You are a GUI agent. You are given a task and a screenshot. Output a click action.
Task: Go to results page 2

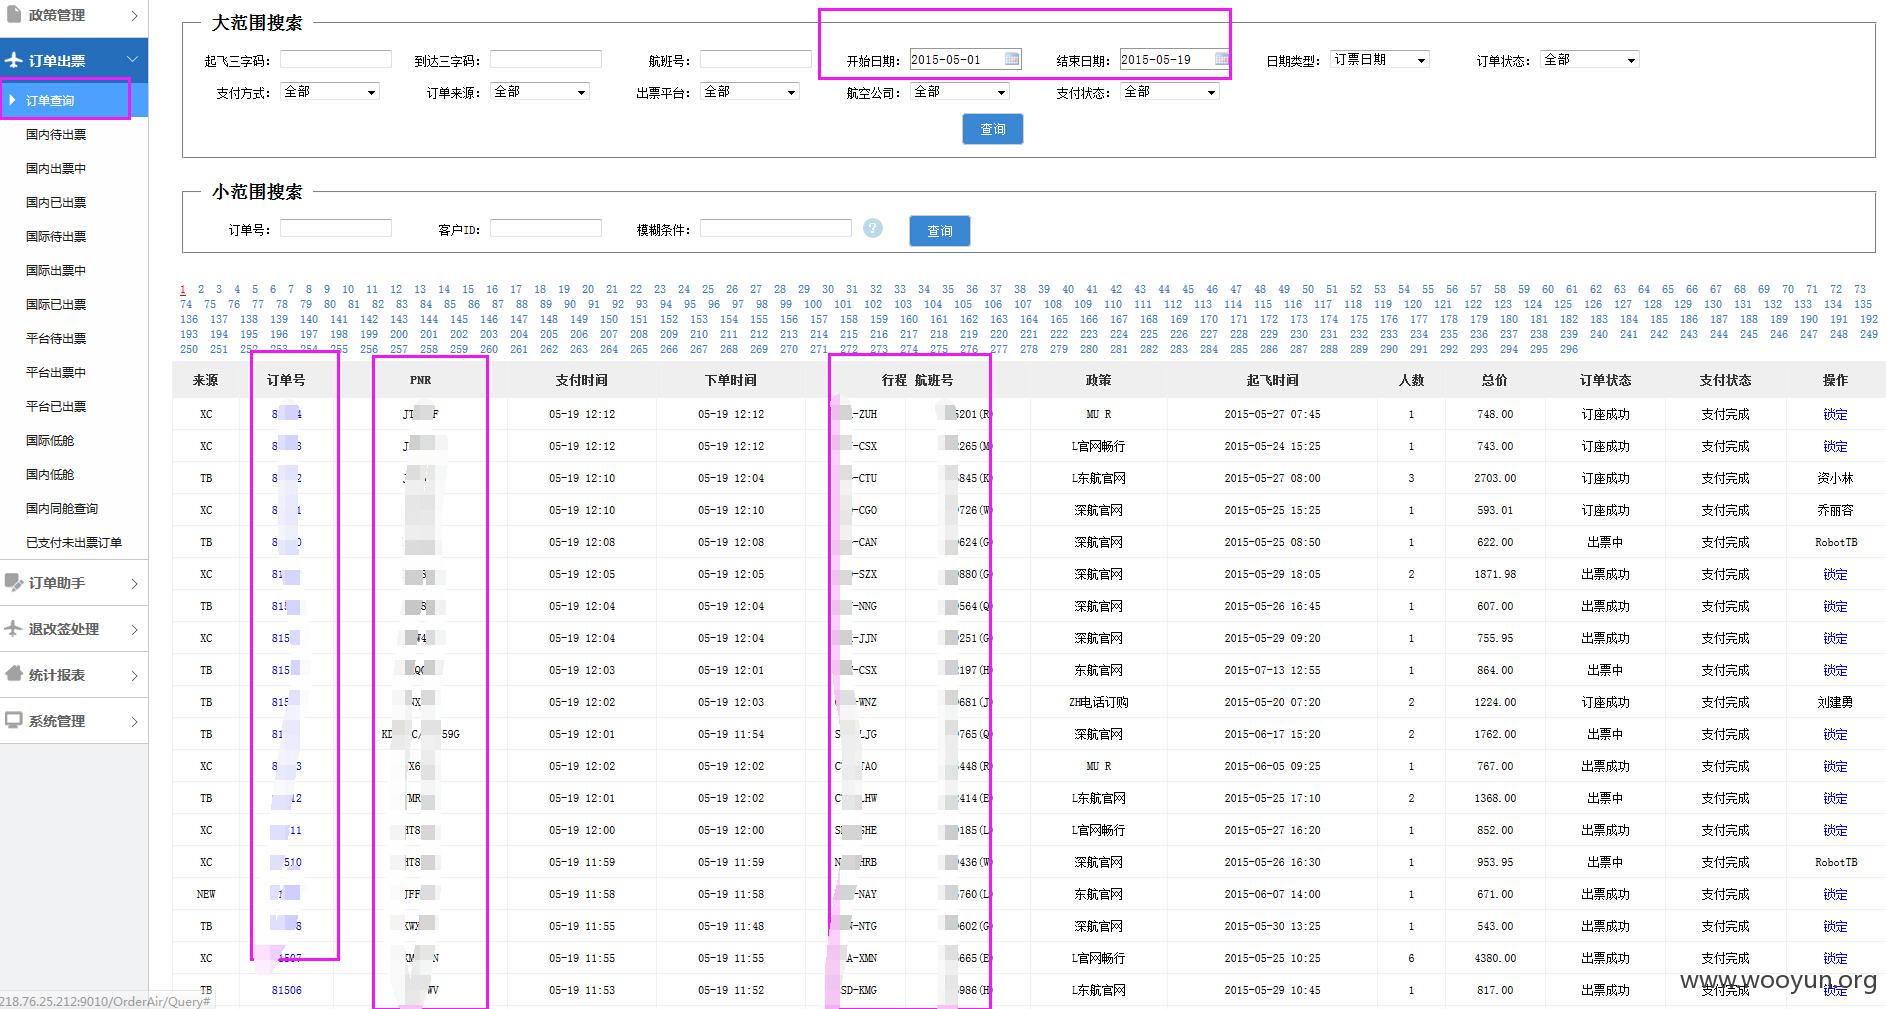[201, 289]
